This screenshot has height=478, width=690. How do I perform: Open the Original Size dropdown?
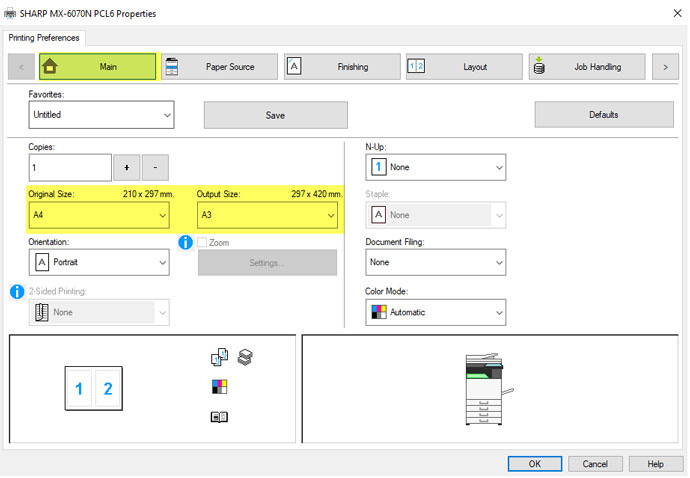coord(99,215)
